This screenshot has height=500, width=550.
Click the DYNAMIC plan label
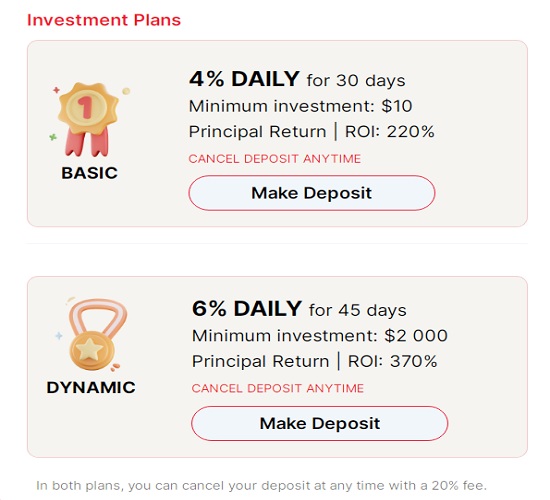point(91,388)
